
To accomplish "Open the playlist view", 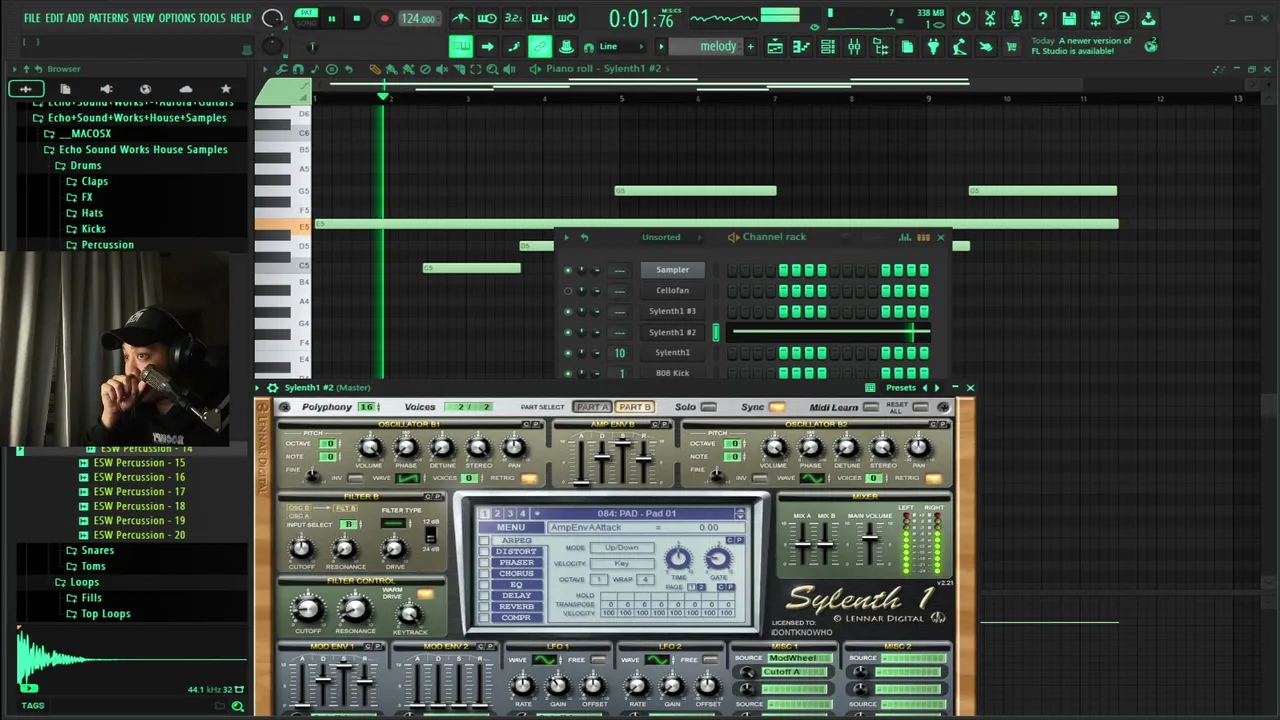I will point(775,47).
